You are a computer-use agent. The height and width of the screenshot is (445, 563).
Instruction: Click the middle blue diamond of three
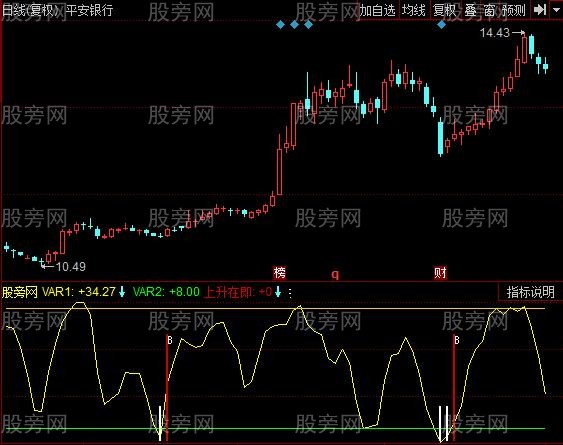coord(294,24)
